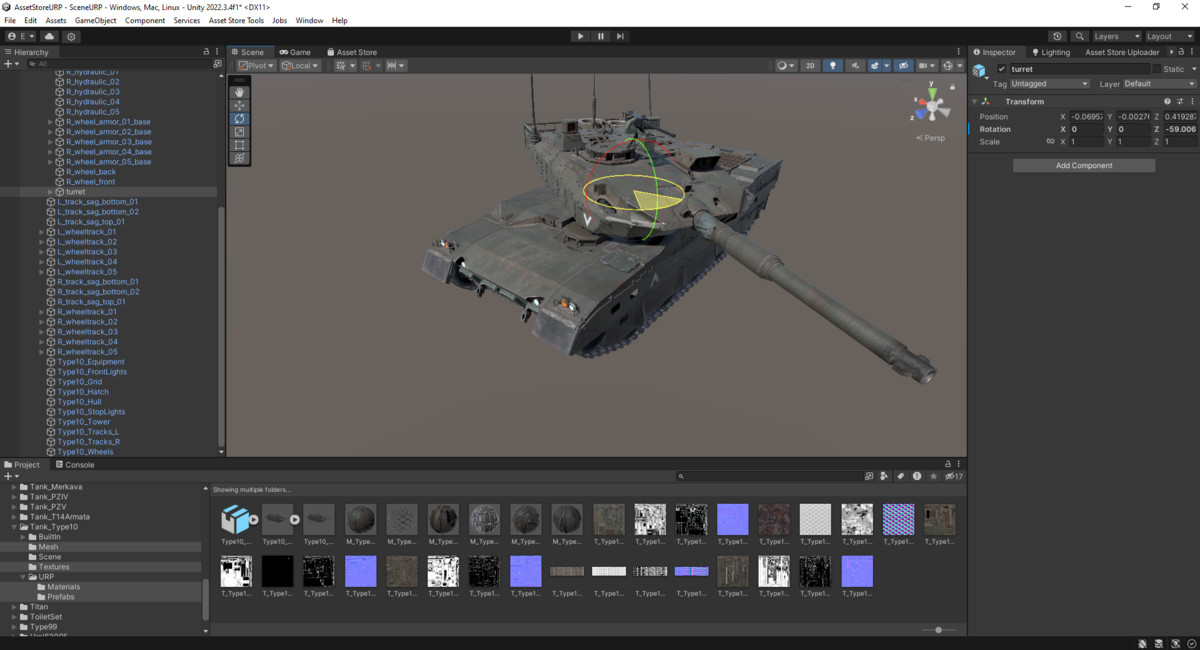Toggle 2D mode in the Scene view

[810, 65]
